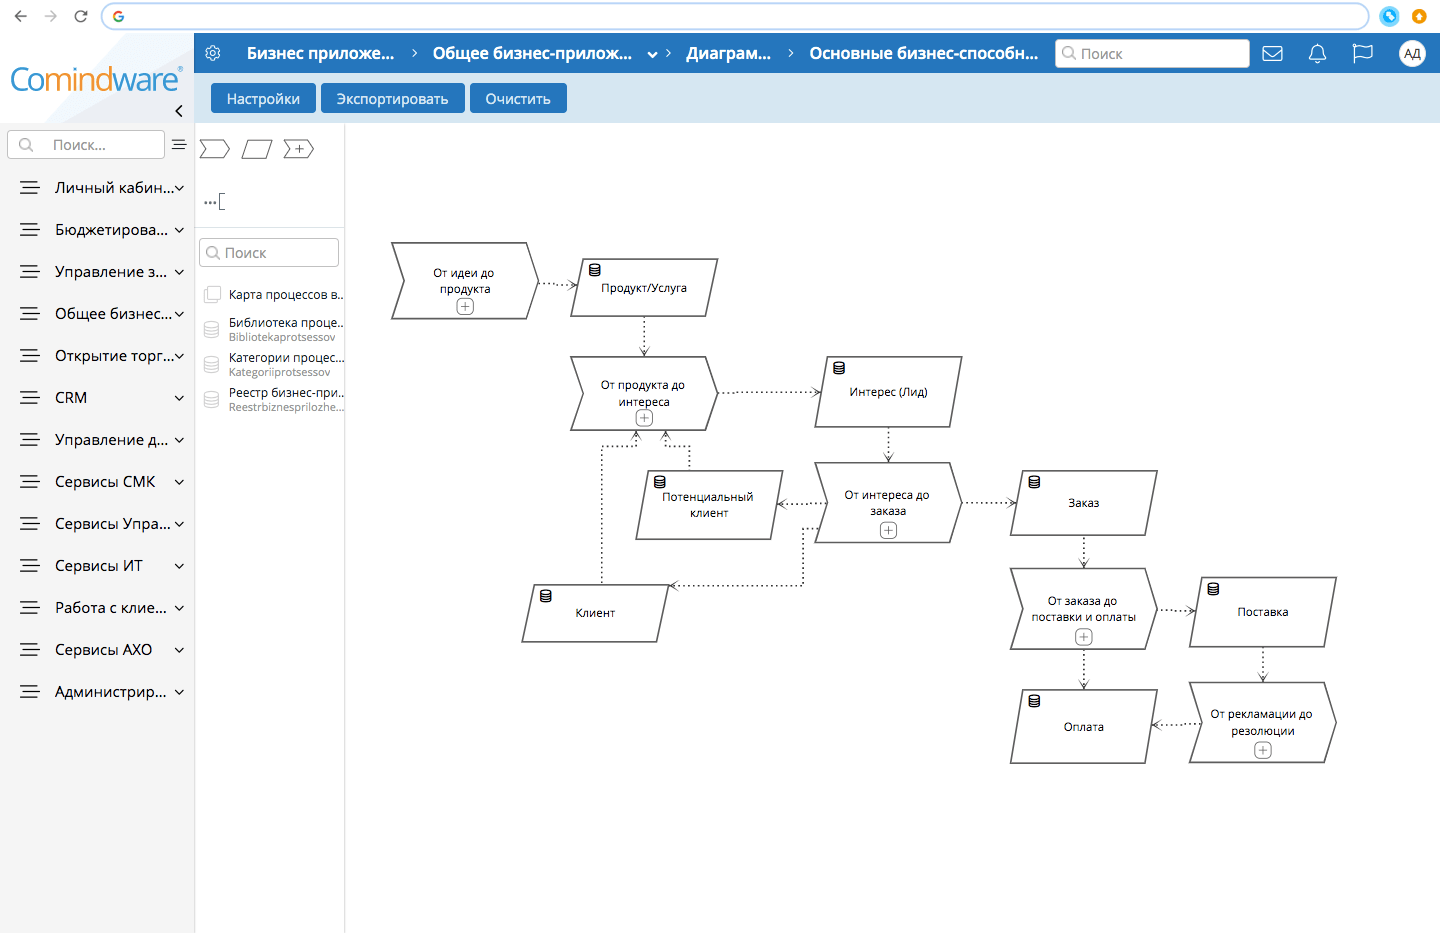
Task: Select 'Категории процес...' list item
Action: (274, 364)
